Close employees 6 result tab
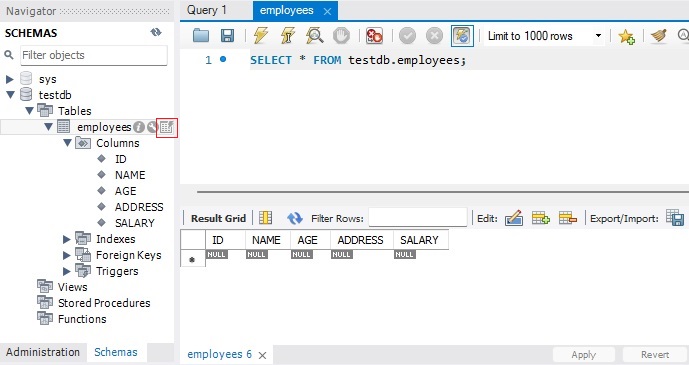The image size is (689, 365). point(262,355)
